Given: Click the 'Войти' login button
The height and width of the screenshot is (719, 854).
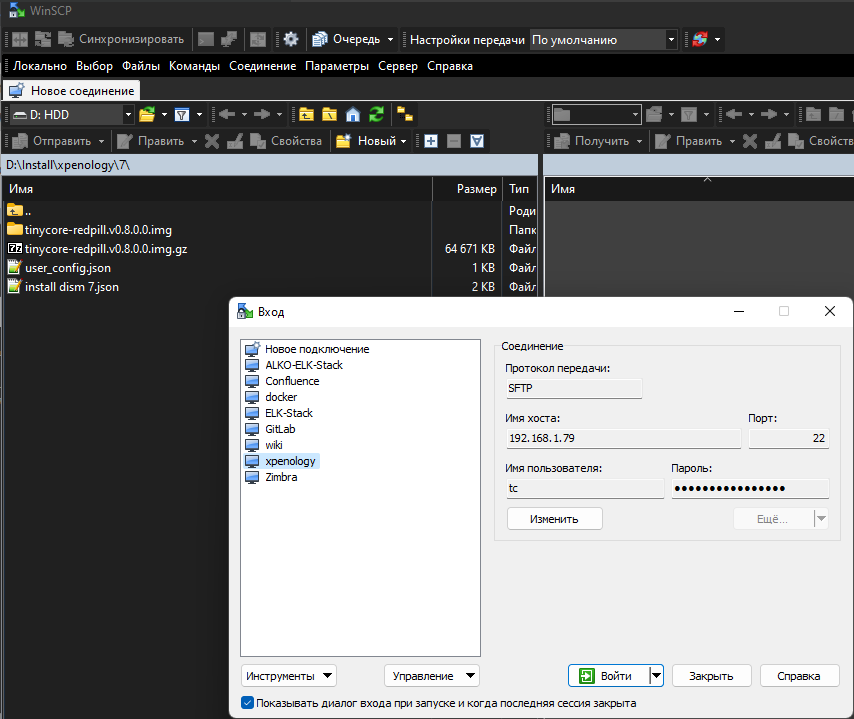Looking at the screenshot, I should point(608,676).
